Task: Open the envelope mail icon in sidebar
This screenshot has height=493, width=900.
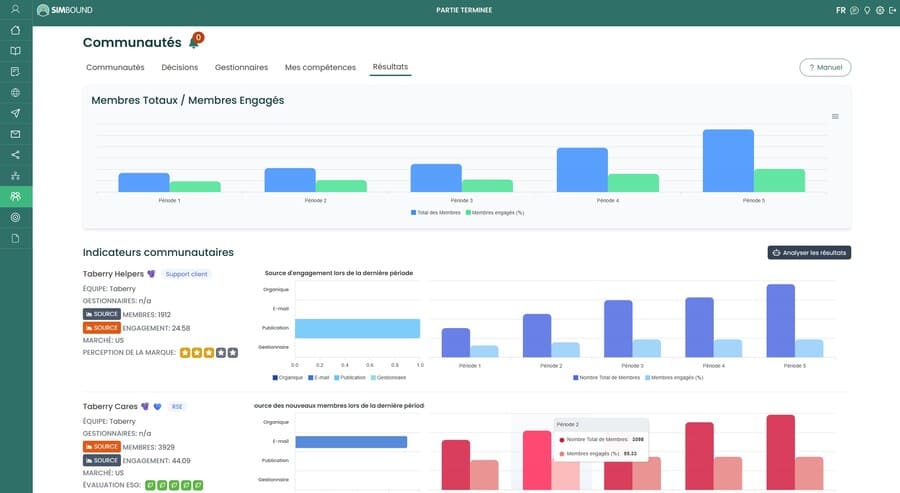Action: [15, 134]
